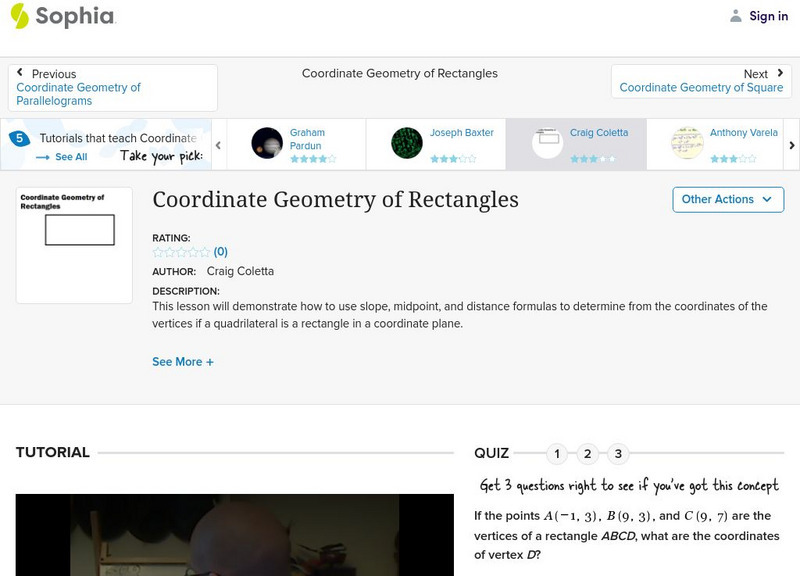This screenshot has width=800, height=576.
Task: Open Next: Coordinate Geometry of Square
Action: pos(701,81)
